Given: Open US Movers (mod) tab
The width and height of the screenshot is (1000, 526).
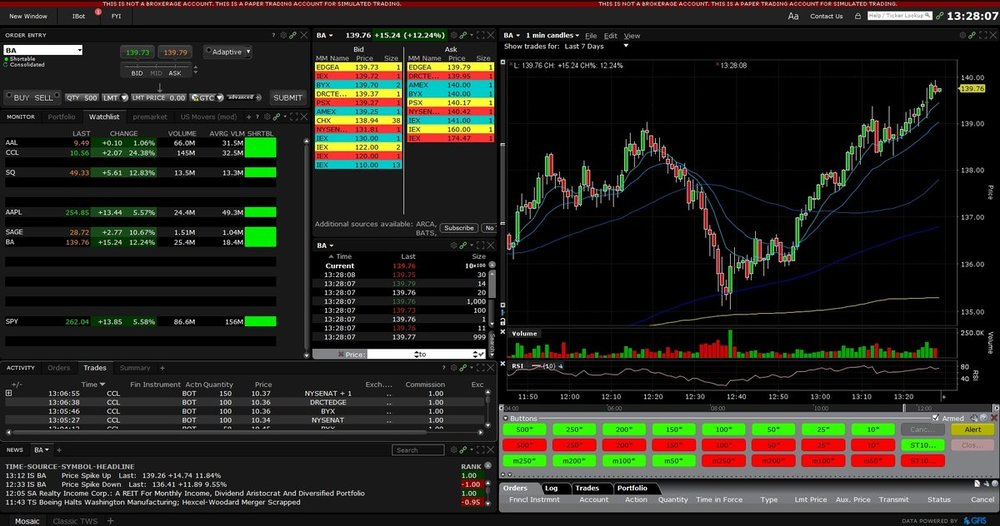Looking at the screenshot, I should click(x=209, y=117).
